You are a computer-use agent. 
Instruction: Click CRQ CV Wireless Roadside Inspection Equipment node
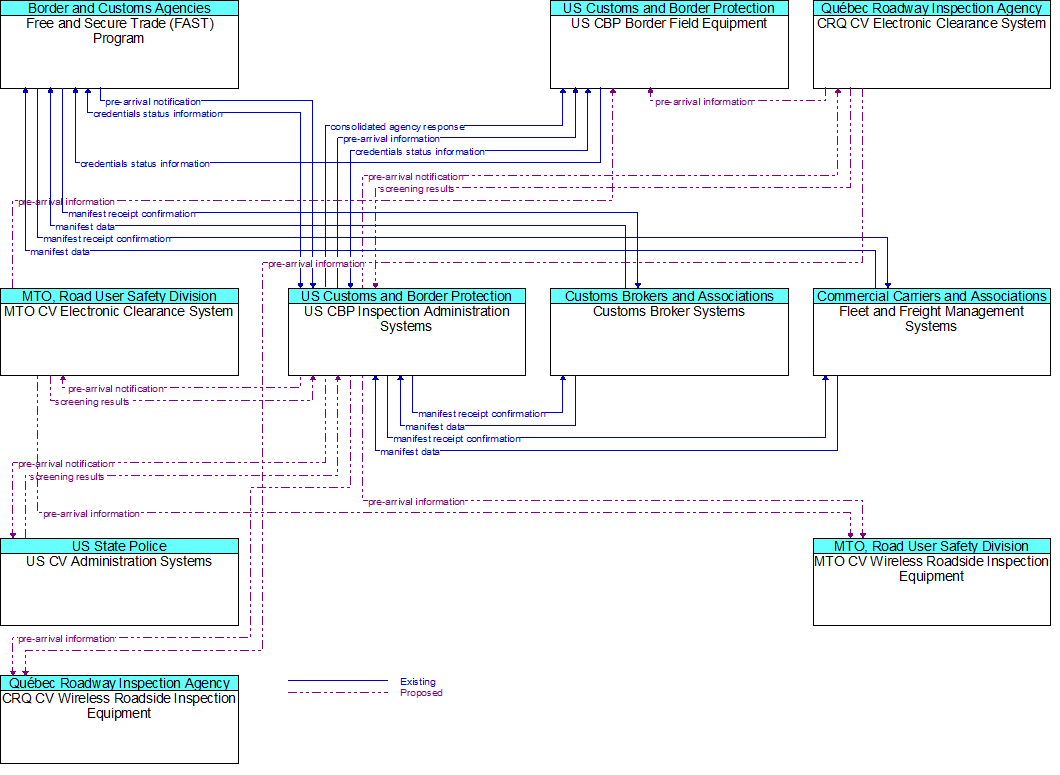point(120,720)
